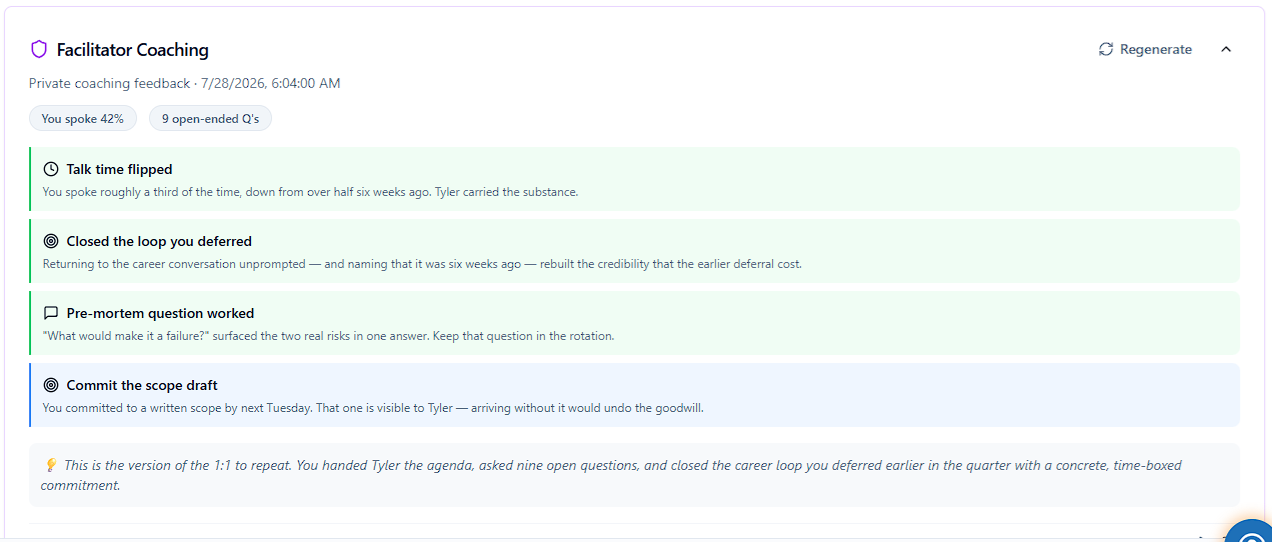Click the speech bubble icon on Pre-mortem question
The height and width of the screenshot is (542, 1272).
pos(51,313)
